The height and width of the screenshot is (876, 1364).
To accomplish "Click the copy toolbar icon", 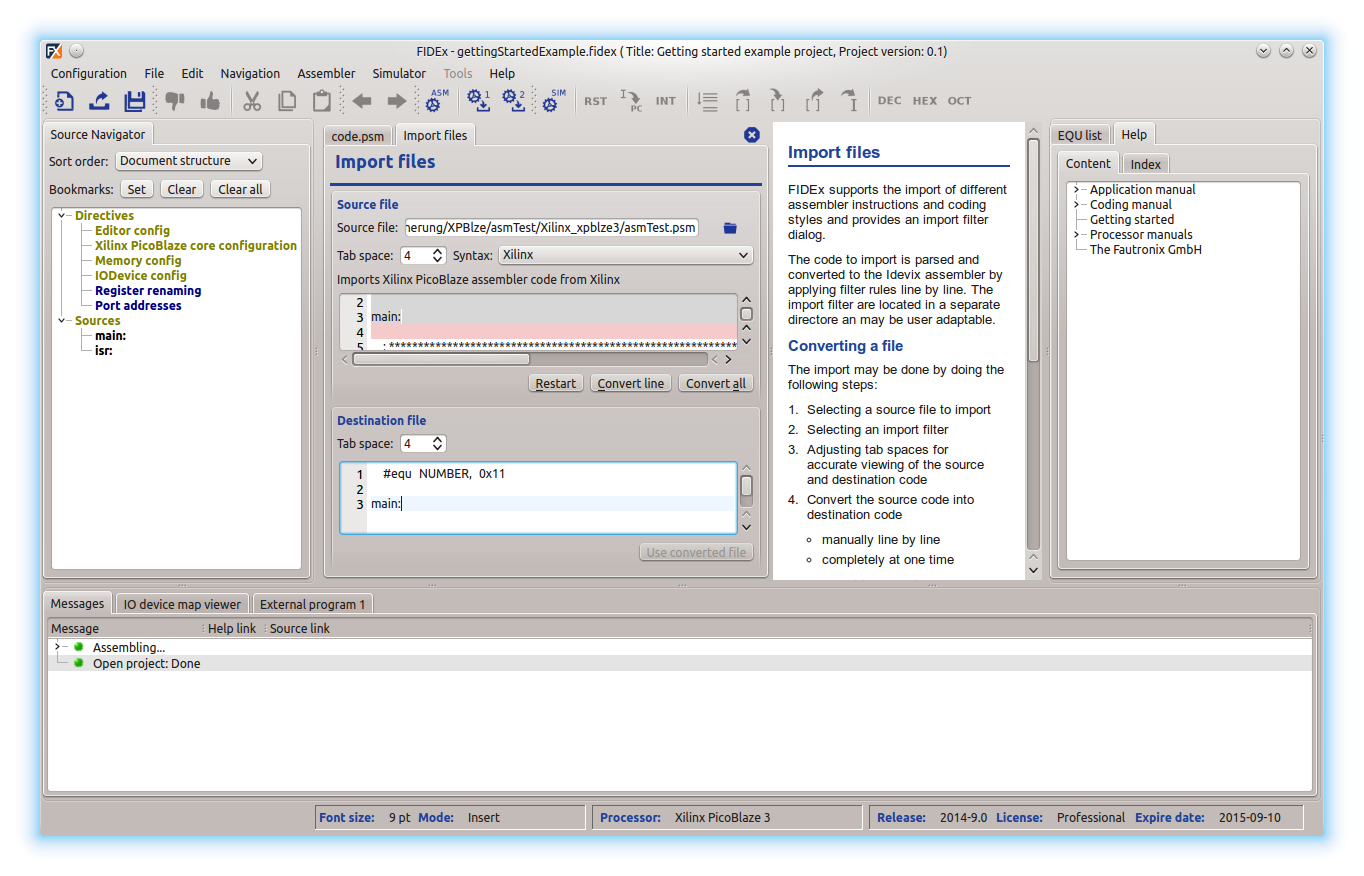I will (x=287, y=101).
